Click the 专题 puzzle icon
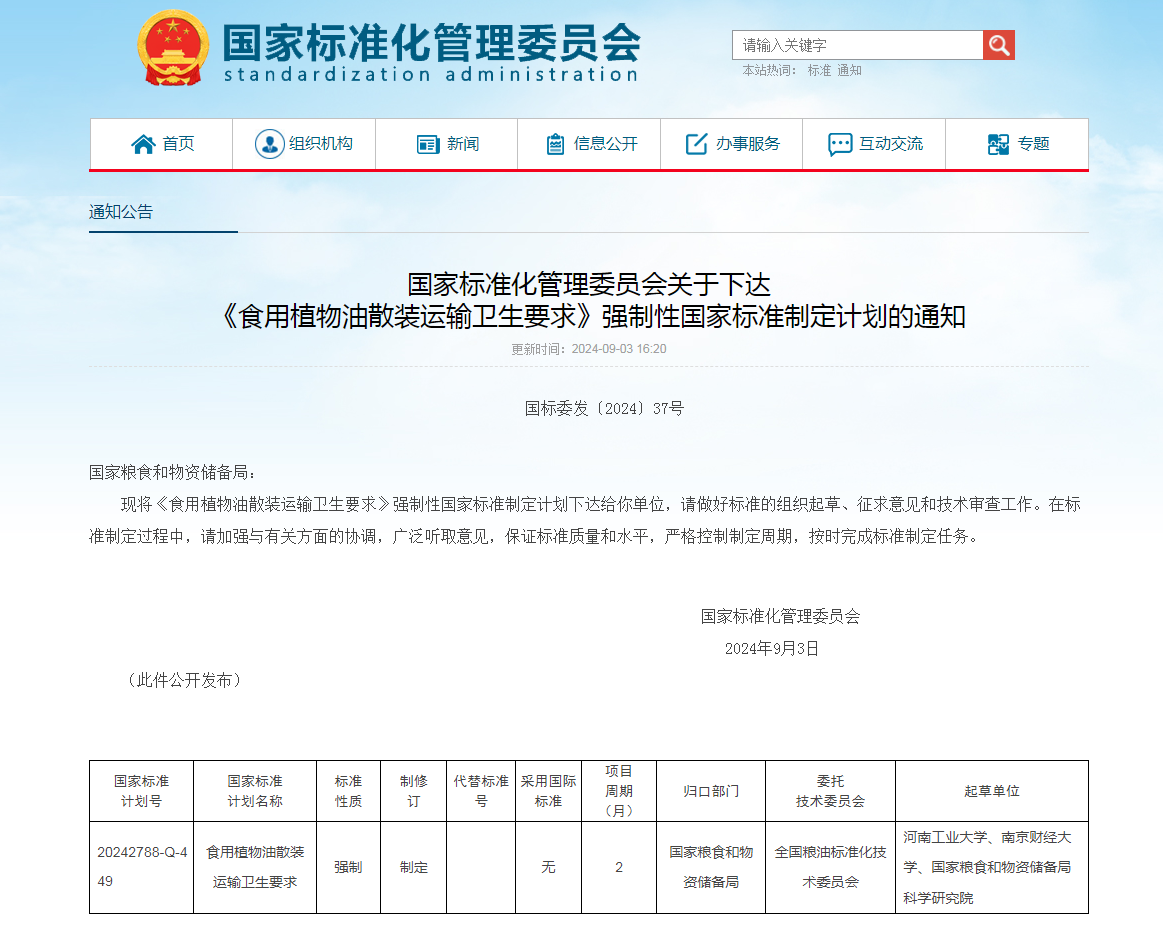The width and height of the screenshot is (1163, 938). click(x=998, y=144)
